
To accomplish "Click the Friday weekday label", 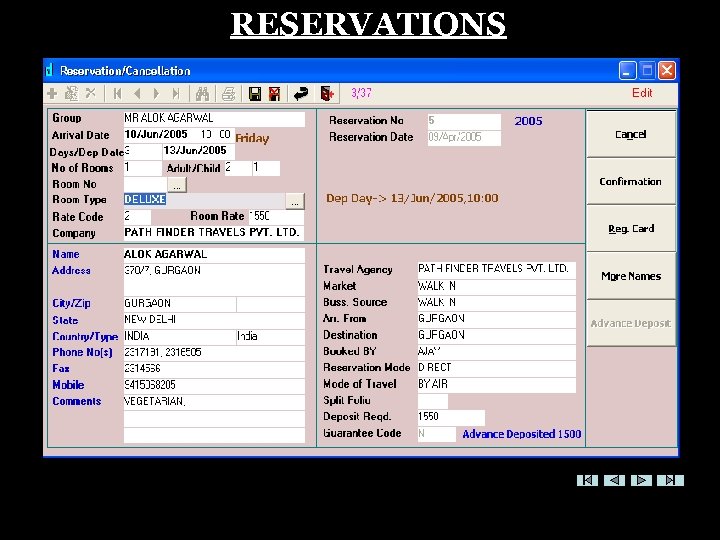I will tap(252, 138).
